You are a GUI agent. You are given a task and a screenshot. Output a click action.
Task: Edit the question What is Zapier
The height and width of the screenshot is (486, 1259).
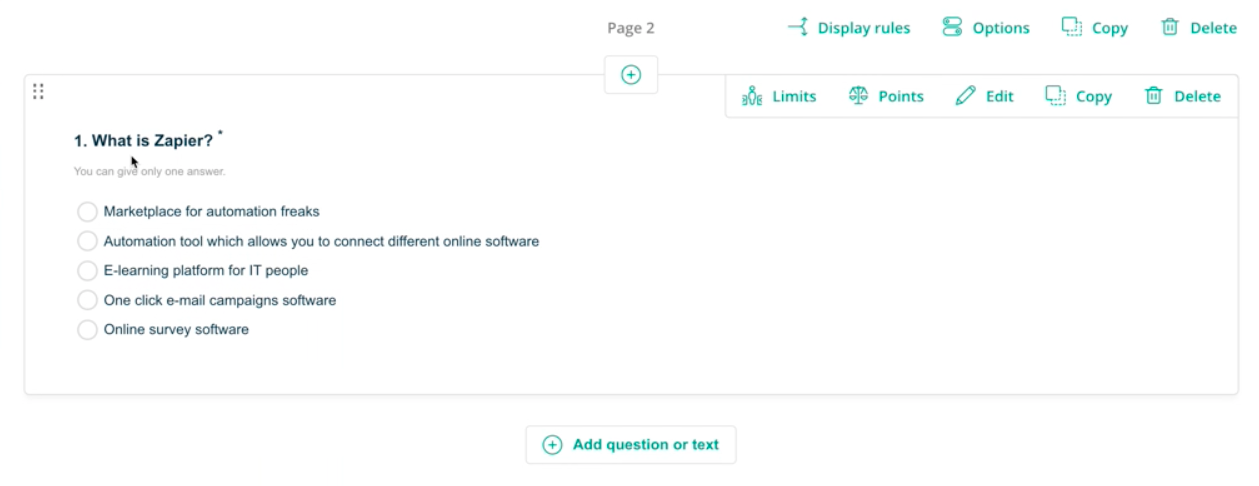[x=984, y=96]
